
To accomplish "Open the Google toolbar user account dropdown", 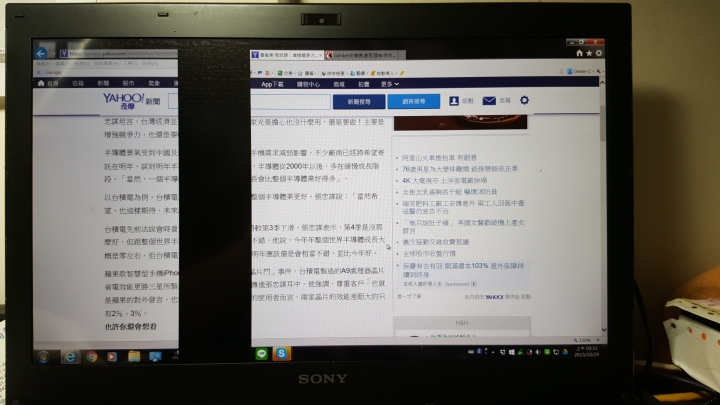I will click(580, 71).
